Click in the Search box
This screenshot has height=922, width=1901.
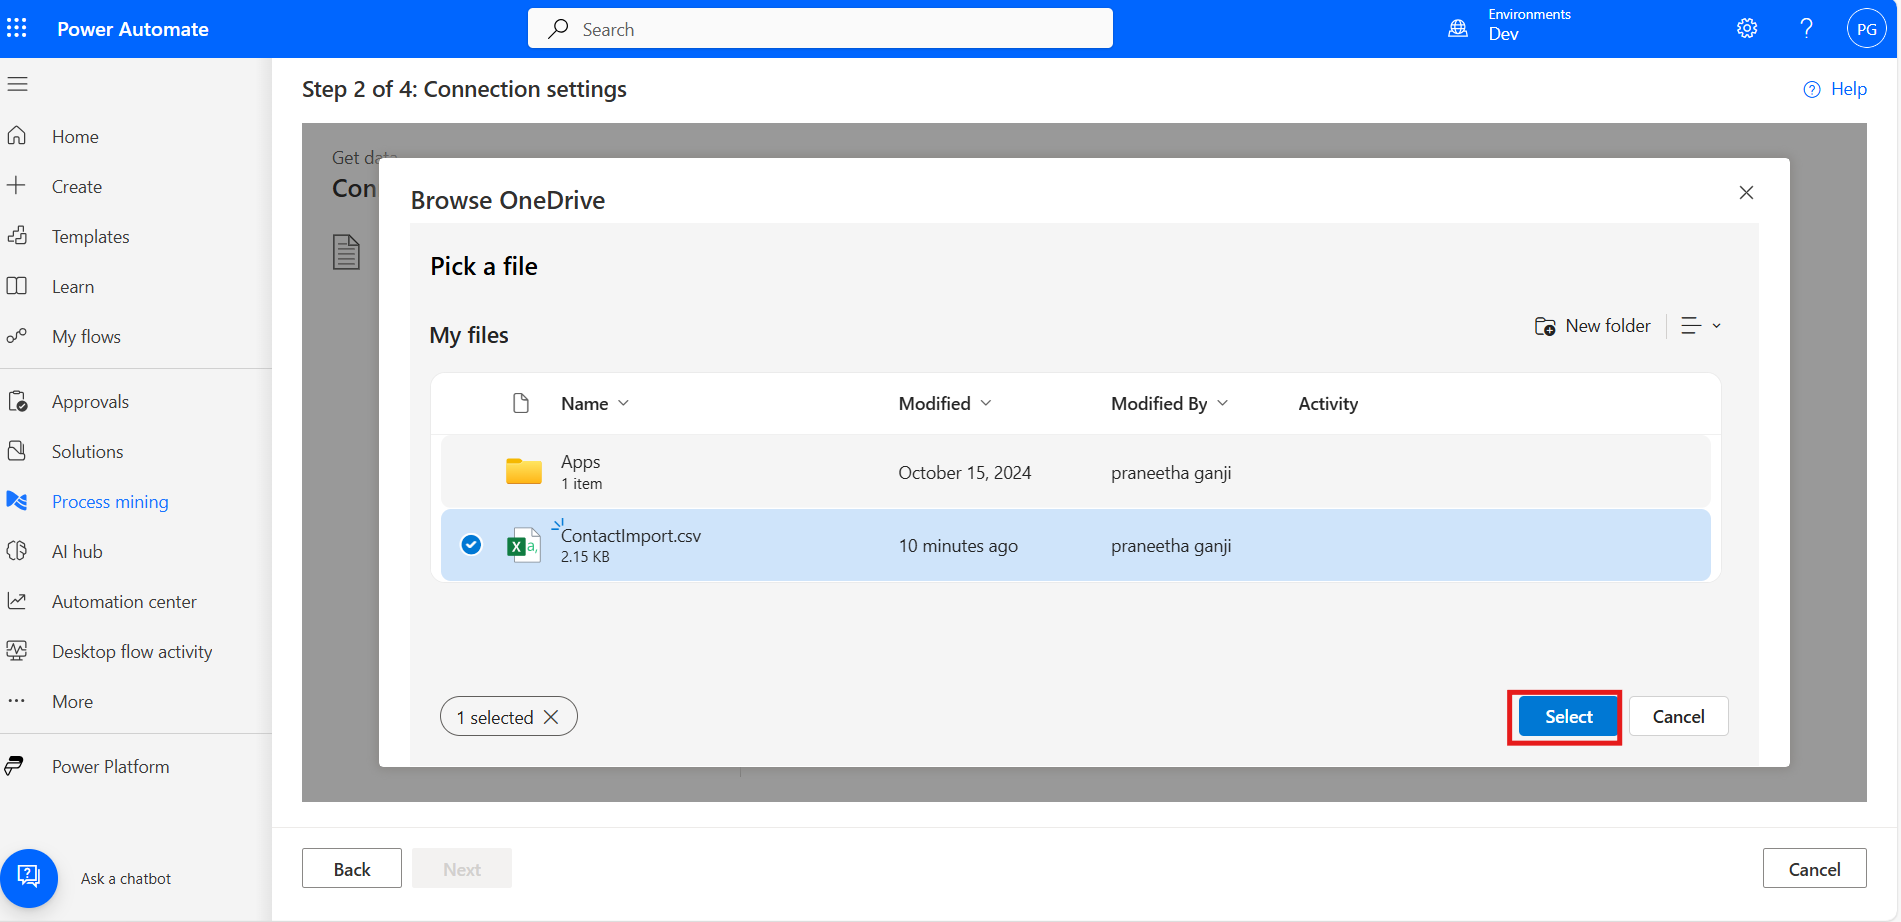(x=820, y=29)
